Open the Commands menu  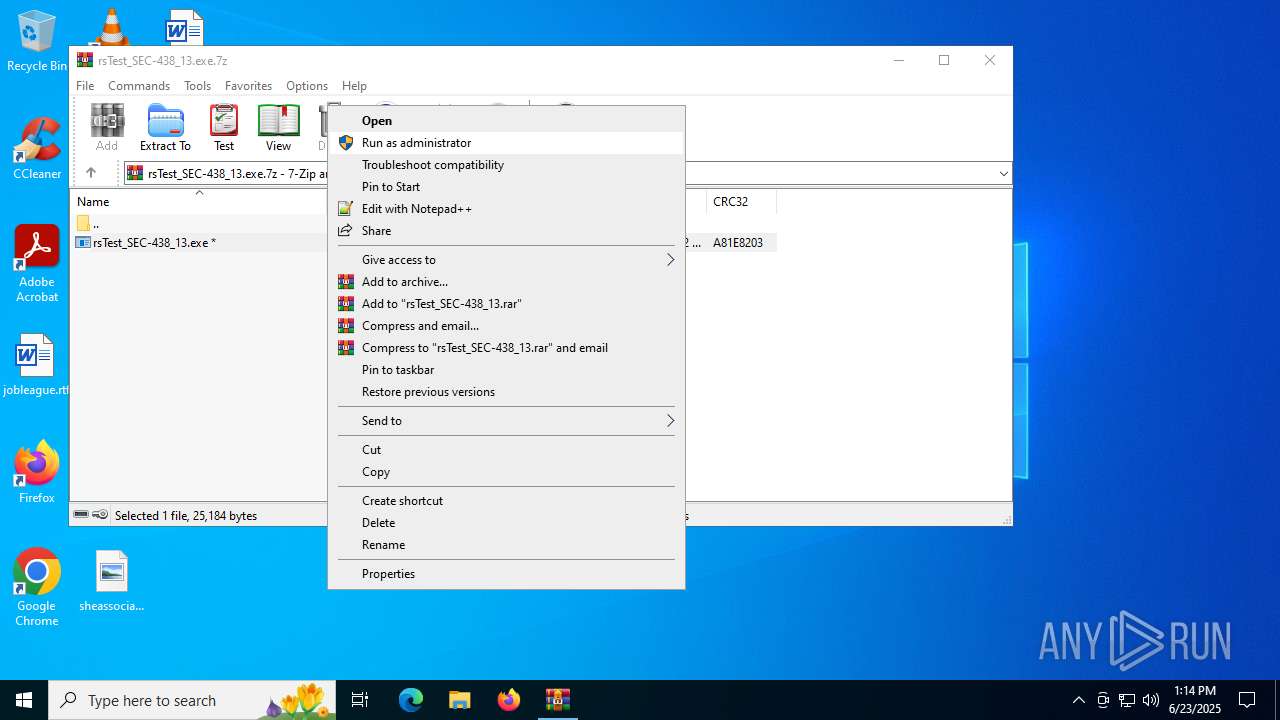click(139, 86)
